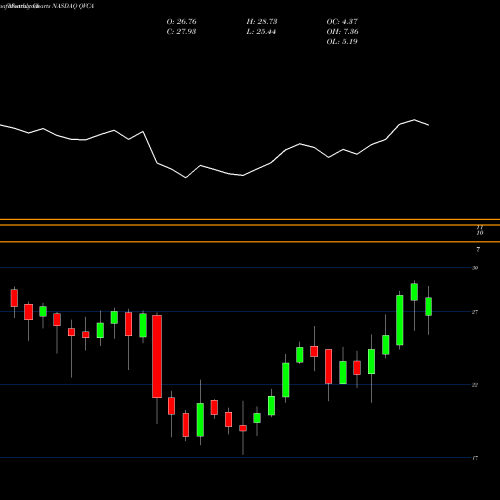Click the 22 price axis label

click(x=475, y=385)
